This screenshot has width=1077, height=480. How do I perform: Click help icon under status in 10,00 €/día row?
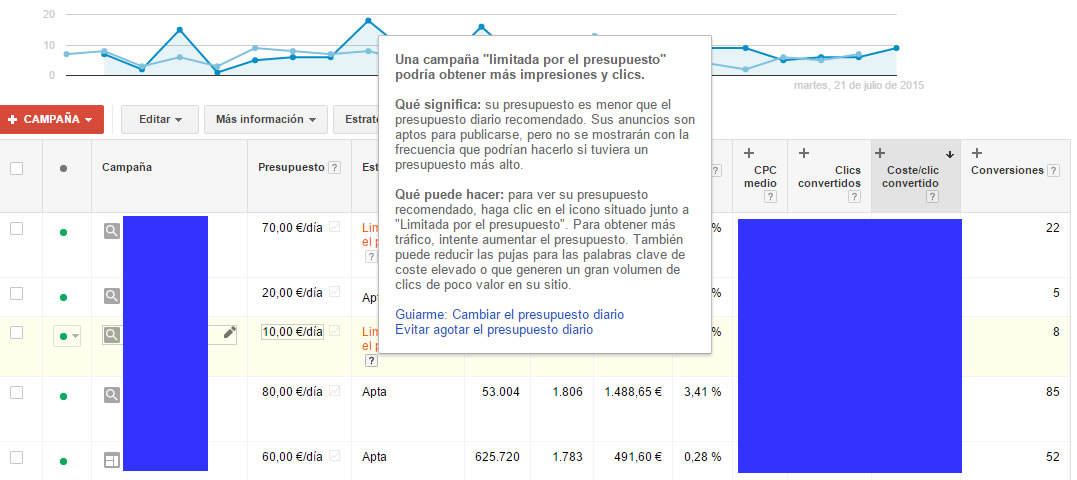(x=371, y=361)
